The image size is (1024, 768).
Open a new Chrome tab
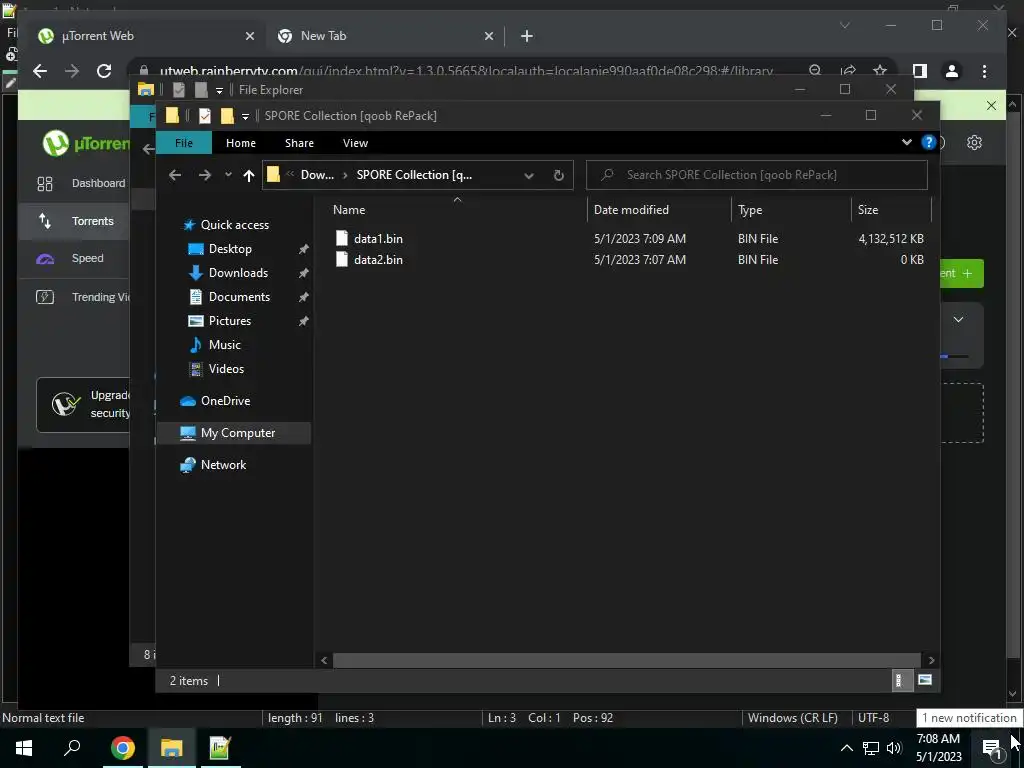coord(526,36)
